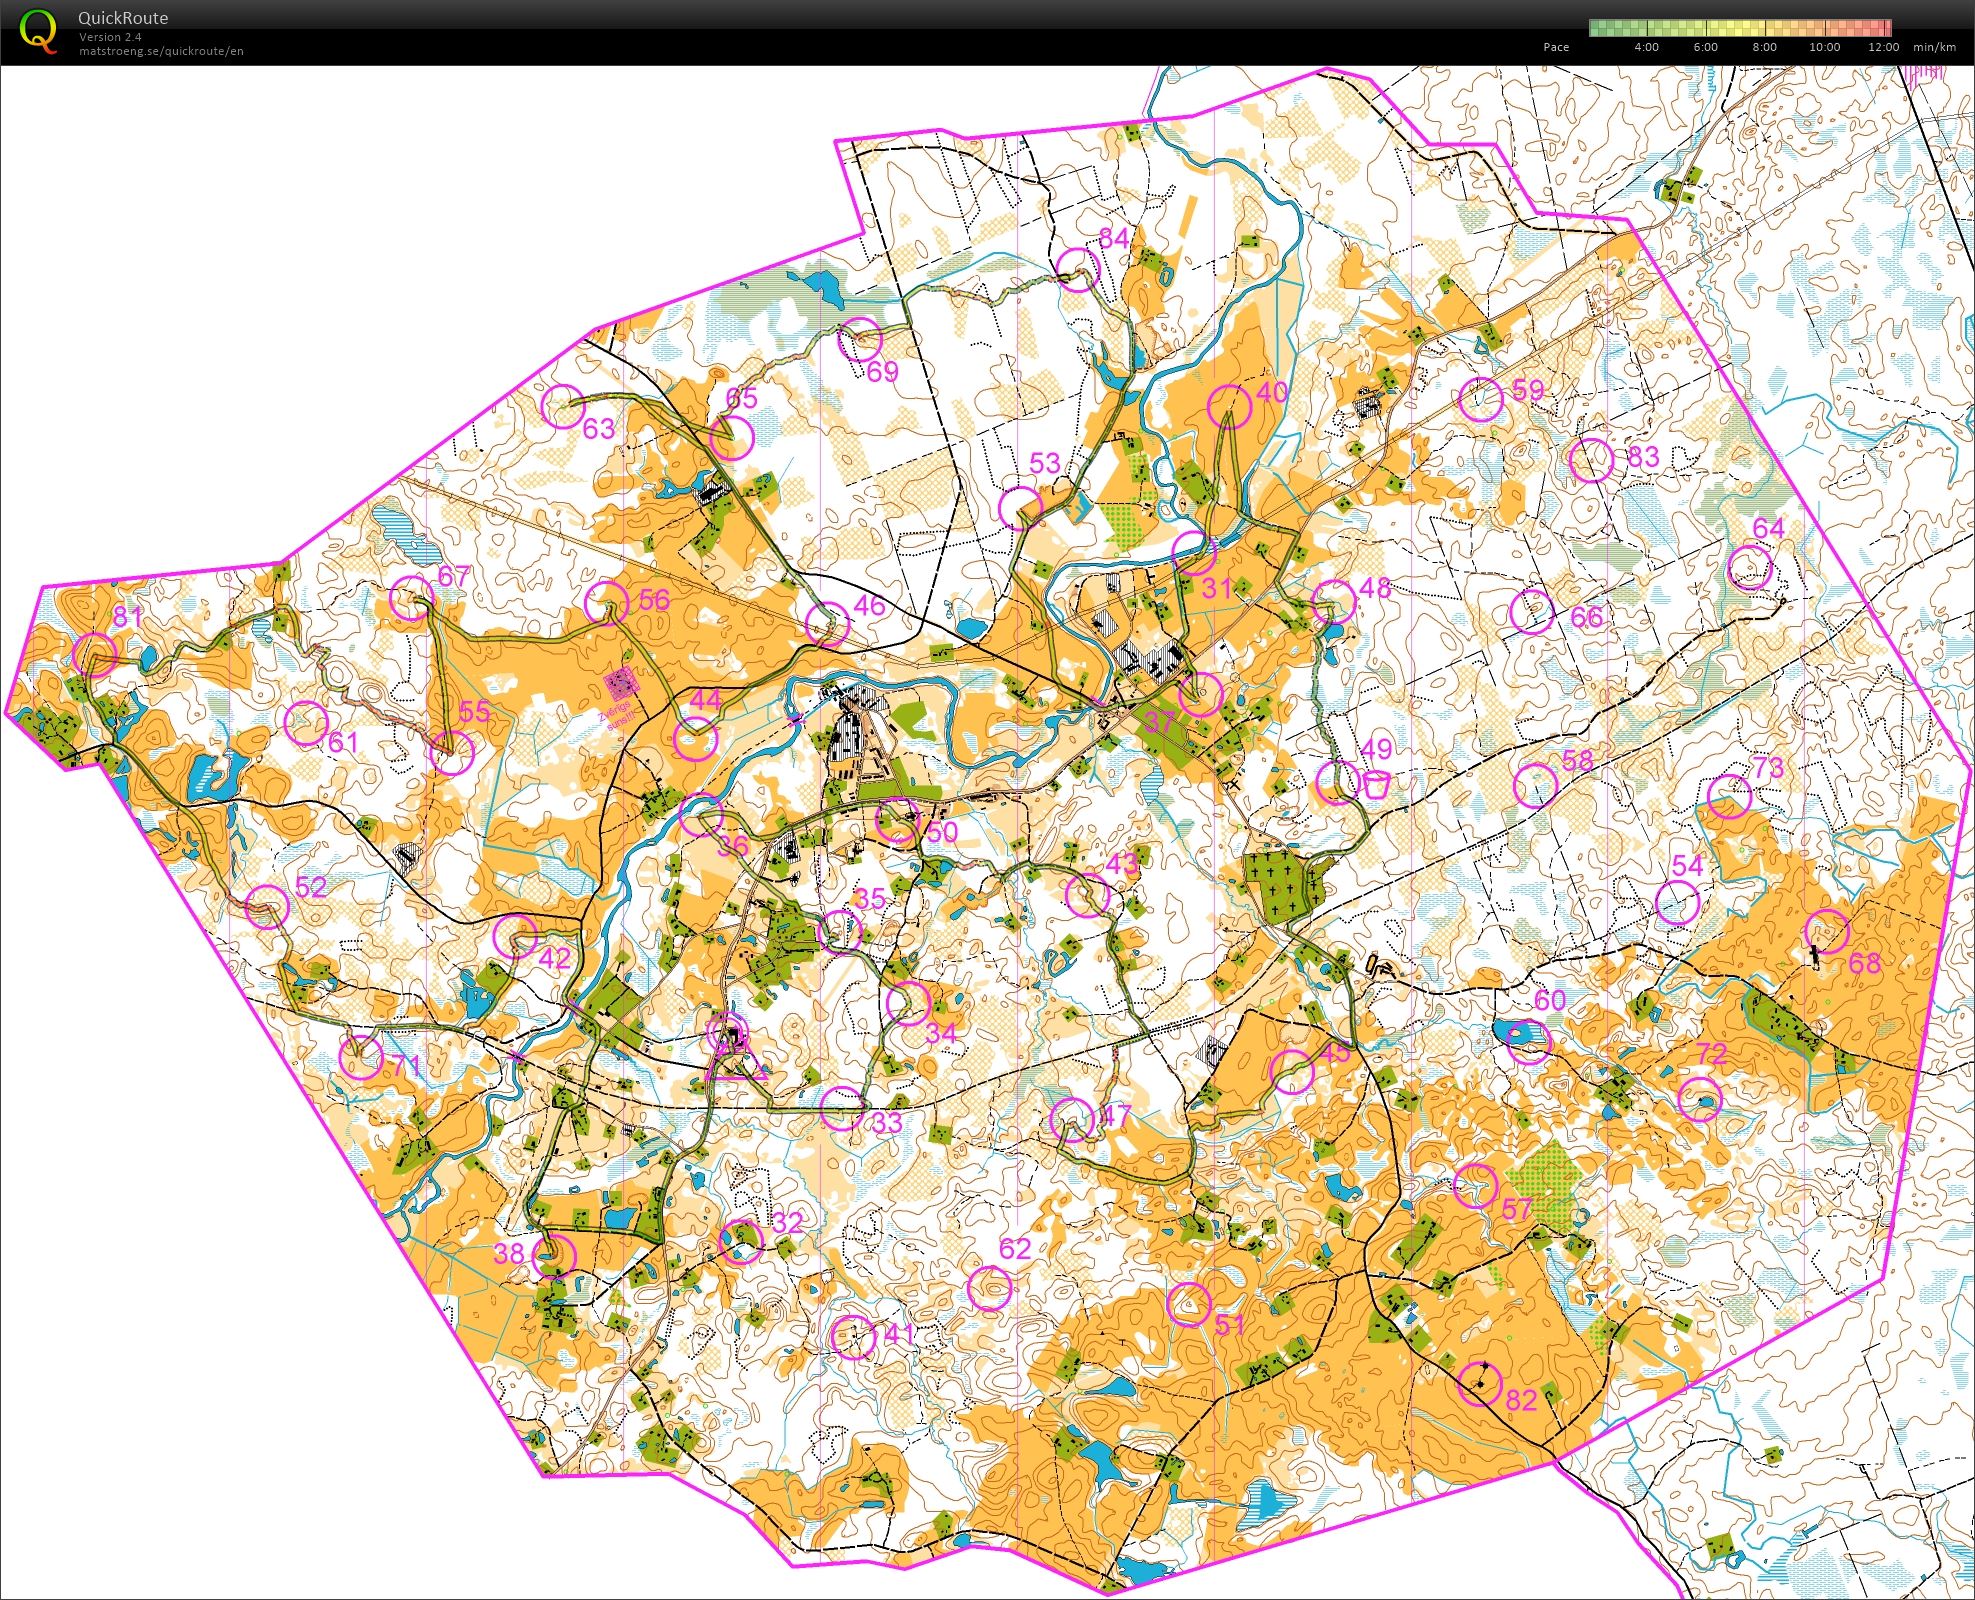The height and width of the screenshot is (1600, 1975).
Task: Click the 12:00 pace scale label
Action: [x=1882, y=47]
